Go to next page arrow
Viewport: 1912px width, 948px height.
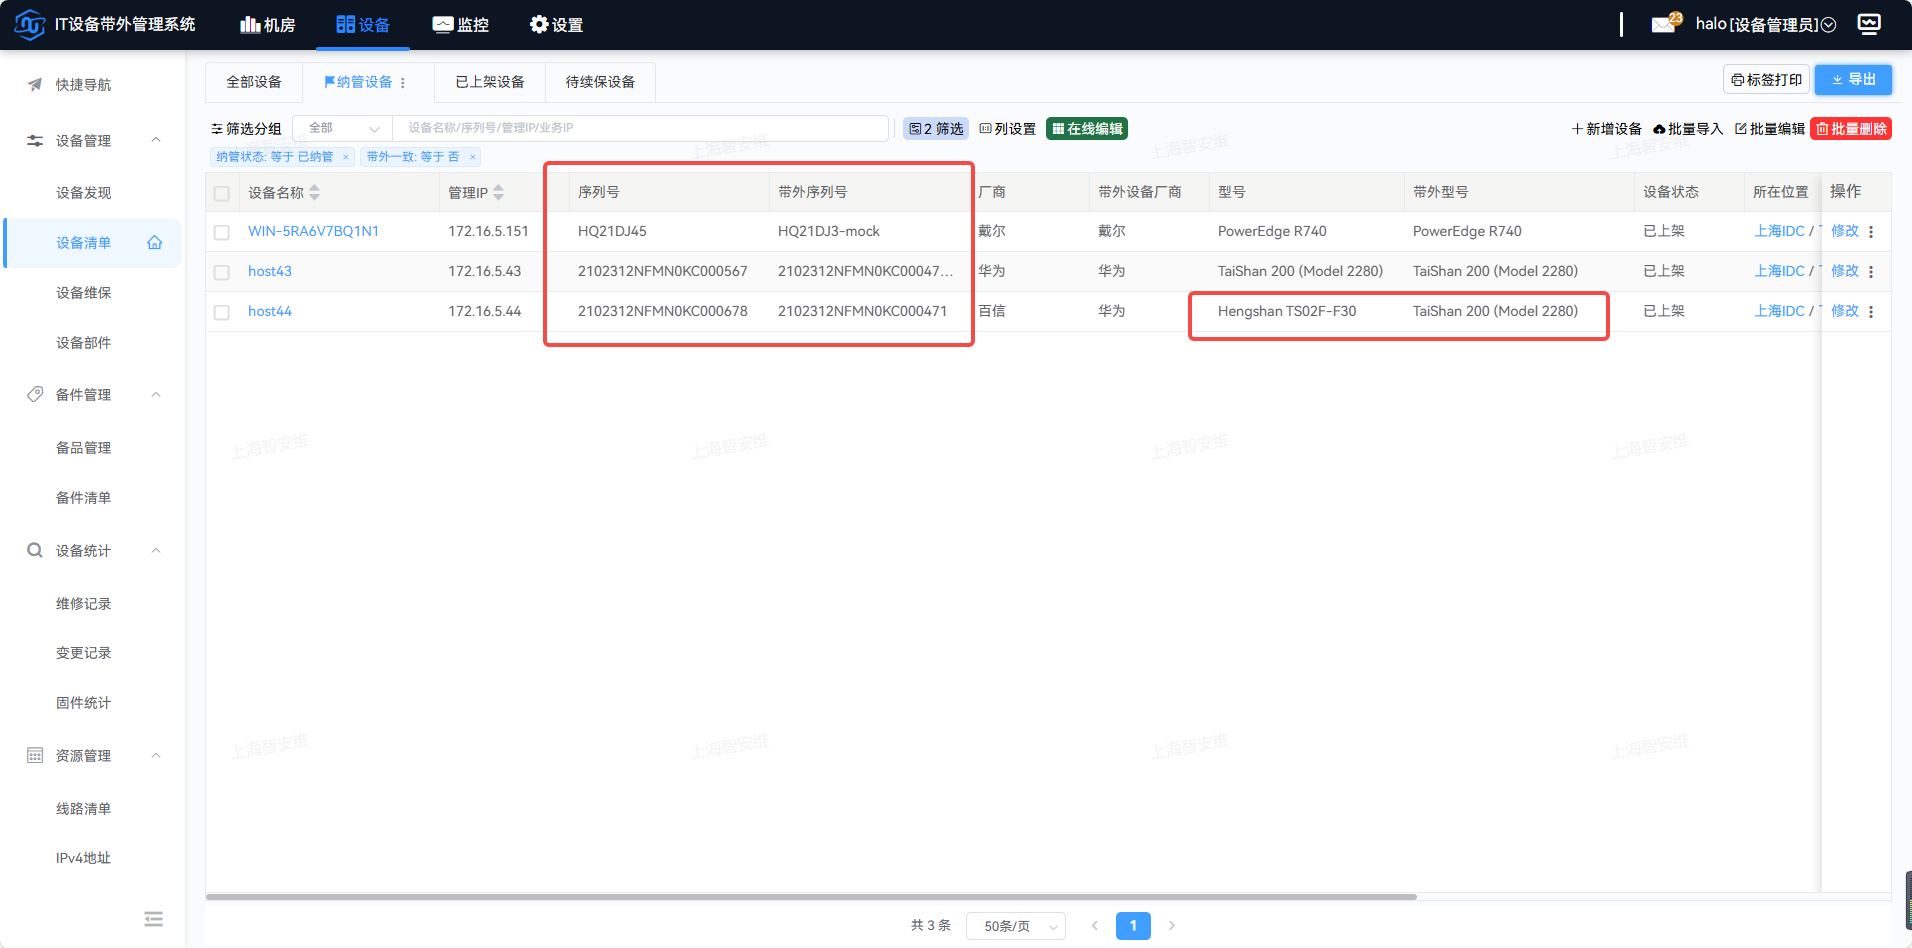click(x=1172, y=926)
